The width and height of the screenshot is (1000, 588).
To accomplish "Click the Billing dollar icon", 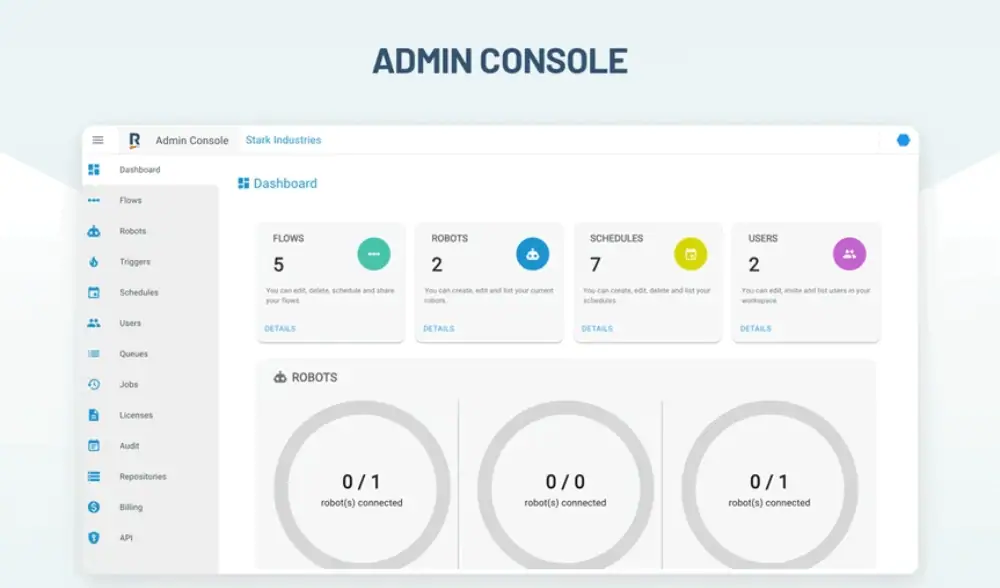I will [x=94, y=507].
